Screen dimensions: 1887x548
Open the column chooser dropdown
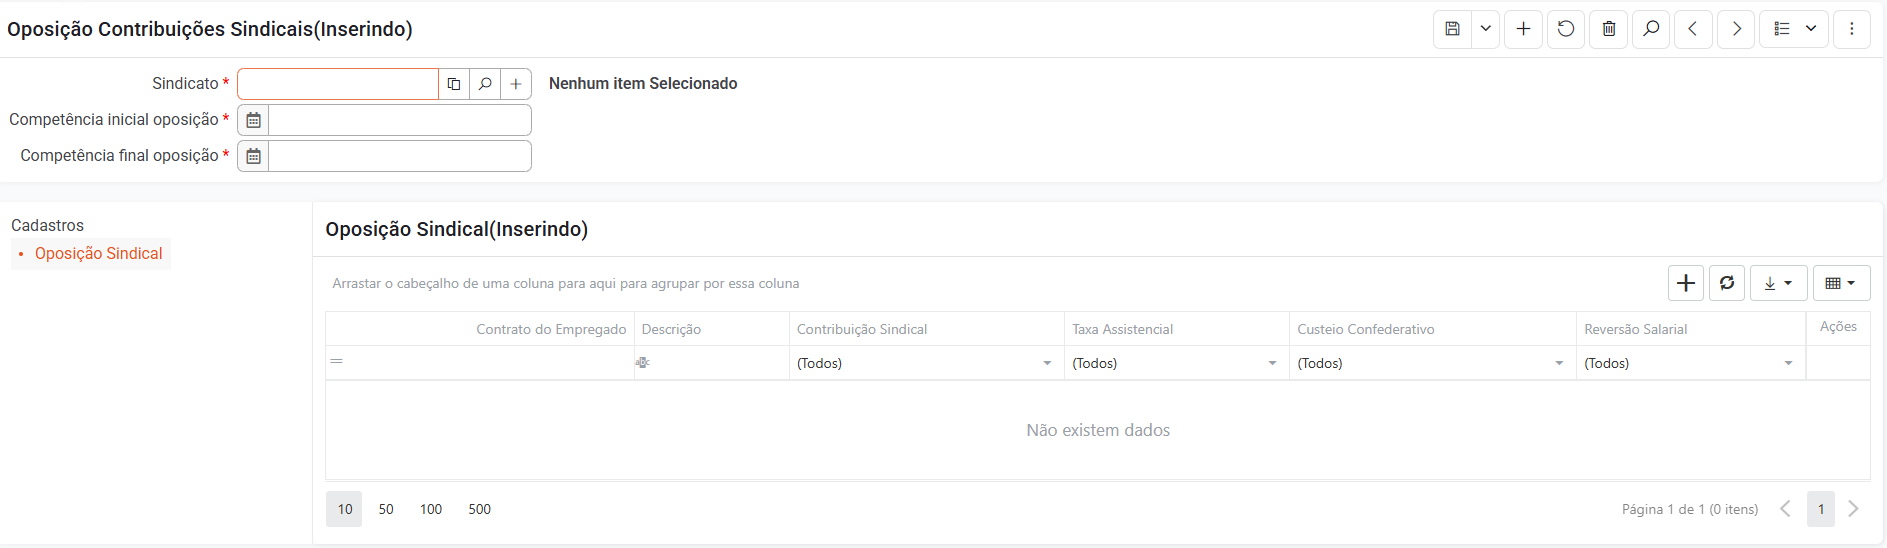point(1841,283)
